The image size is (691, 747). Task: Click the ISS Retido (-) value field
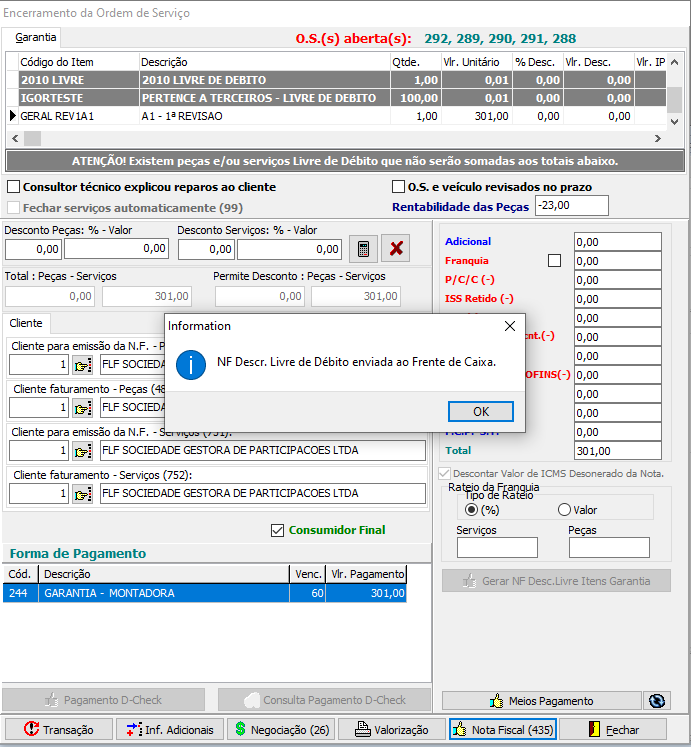point(618,299)
